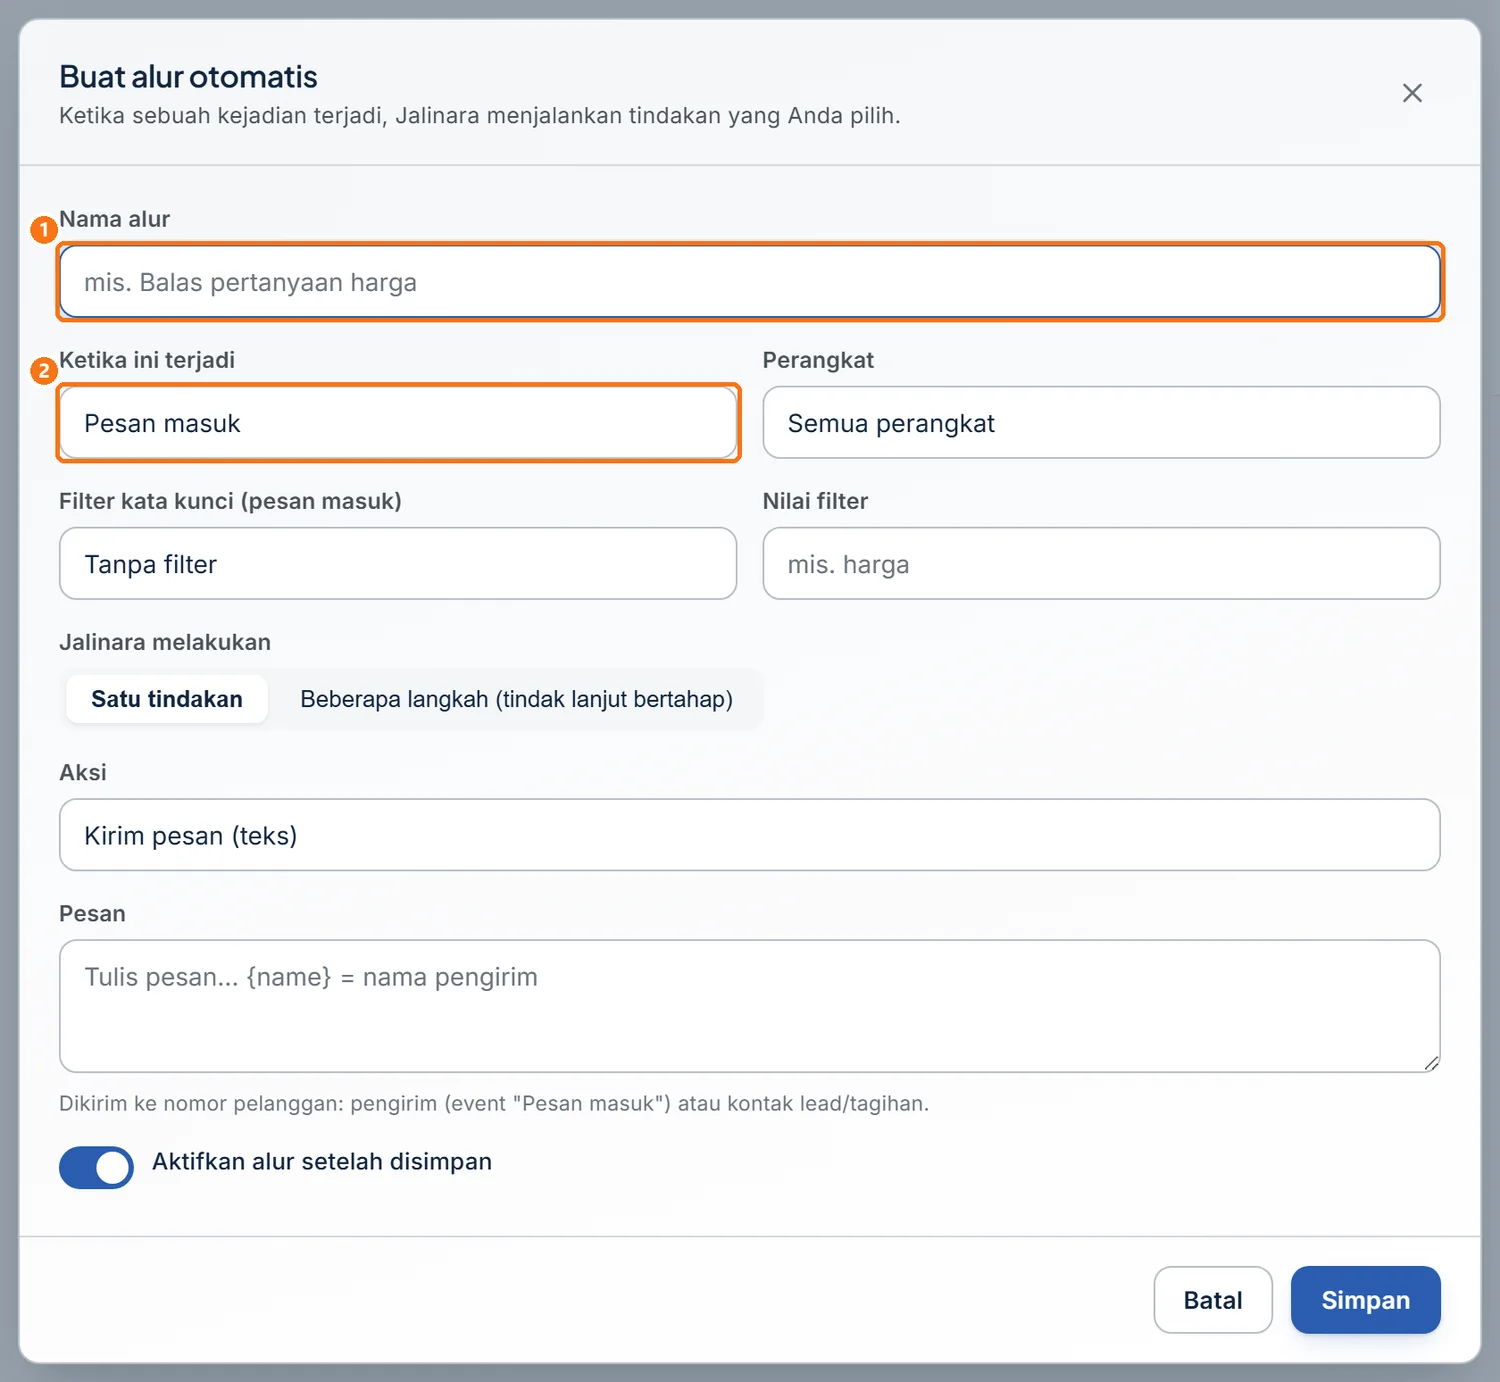Toggle Aktifkan alur setelah disimpan switch

pyautogui.click(x=96, y=1167)
